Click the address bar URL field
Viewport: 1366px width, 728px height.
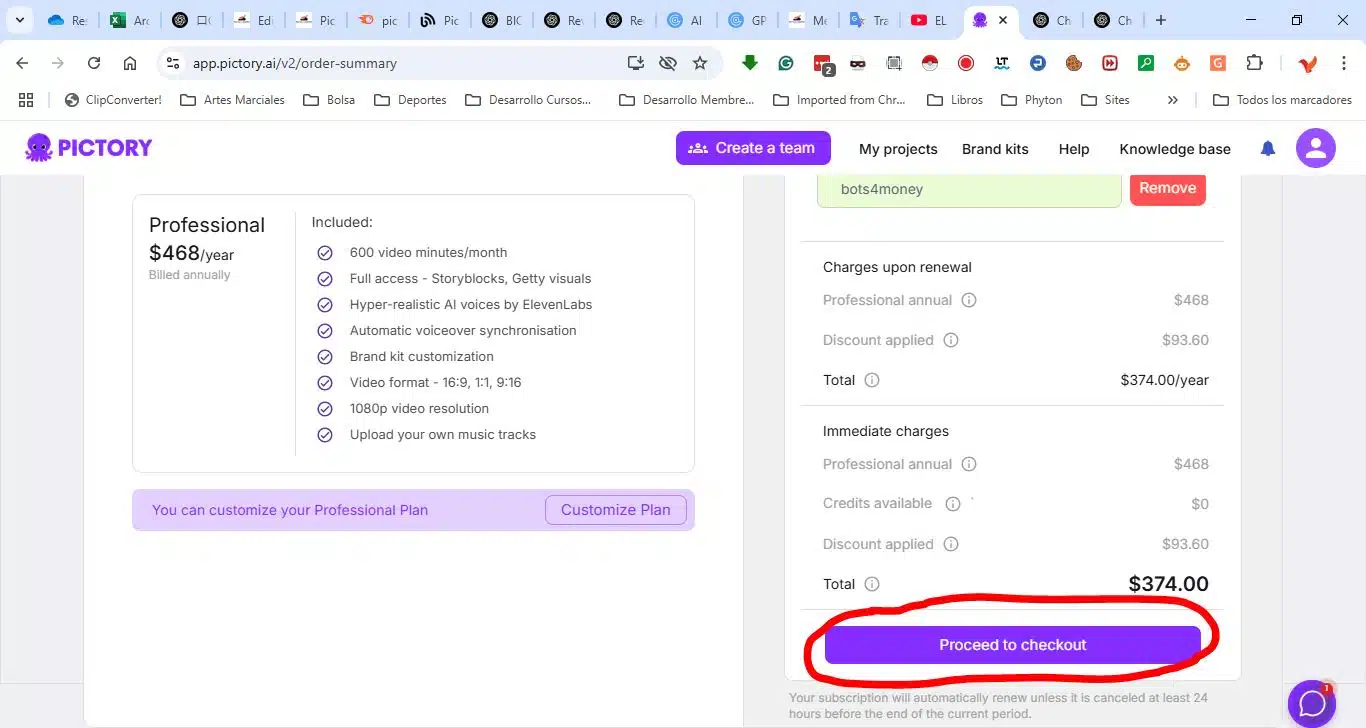400,63
